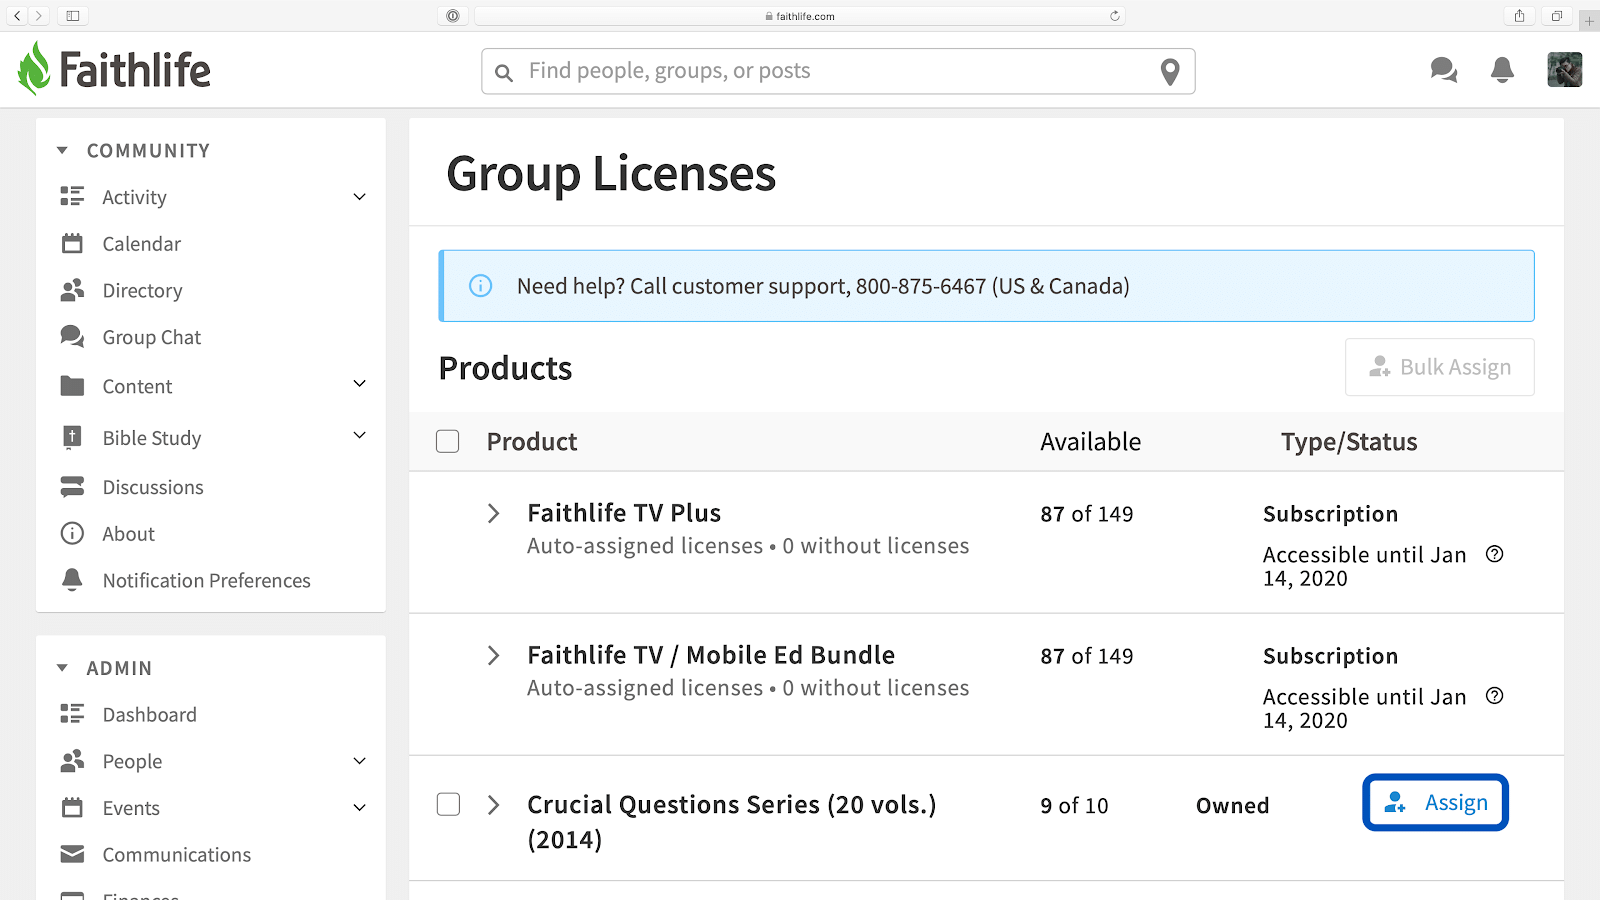Open Crucial Questions Series (20 vols.) product
This screenshot has width=1600, height=900.
(731, 821)
